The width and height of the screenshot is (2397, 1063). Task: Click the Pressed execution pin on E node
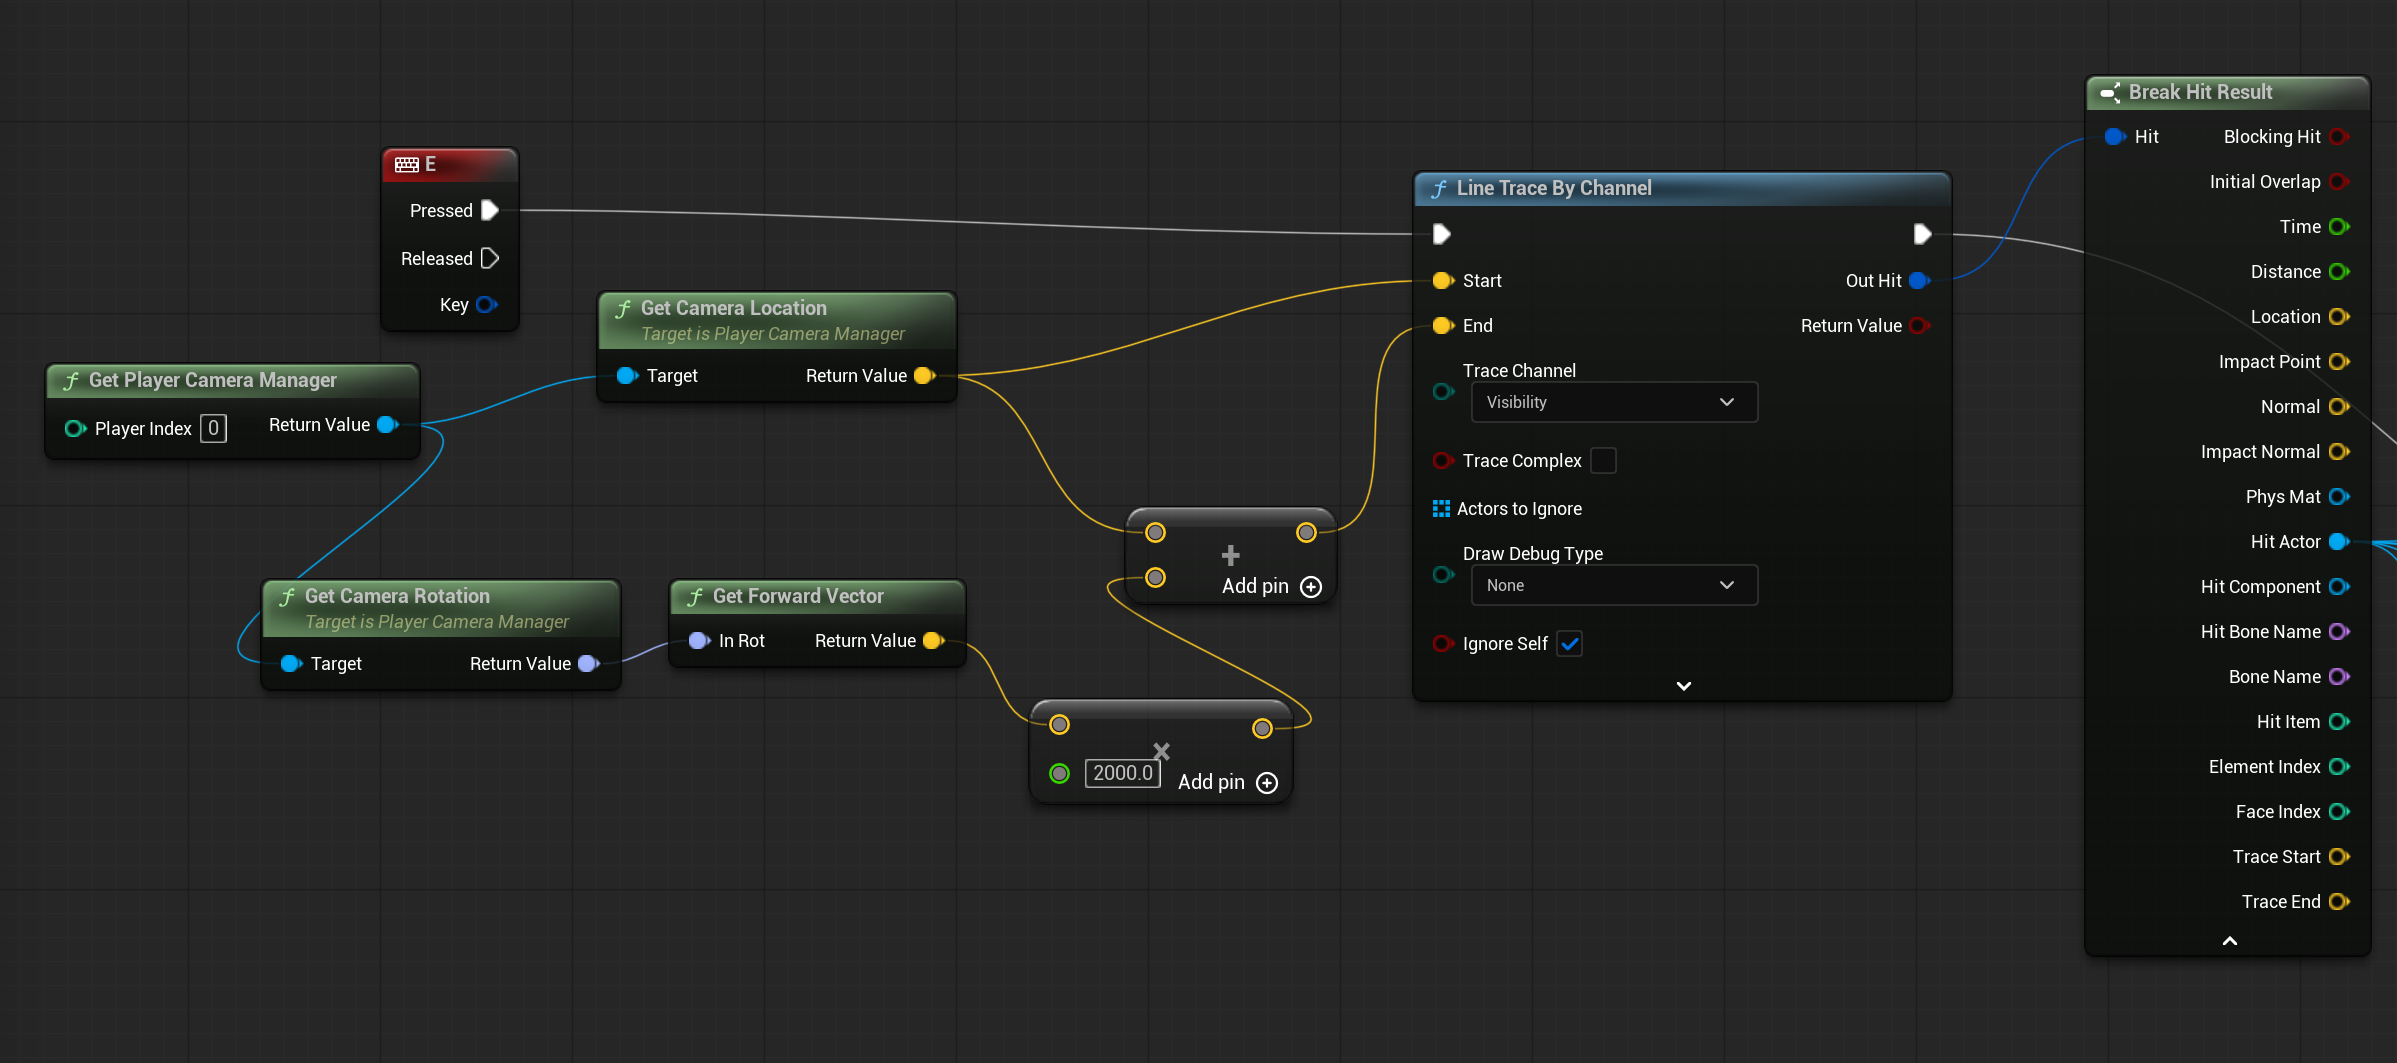[x=490, y=210]
